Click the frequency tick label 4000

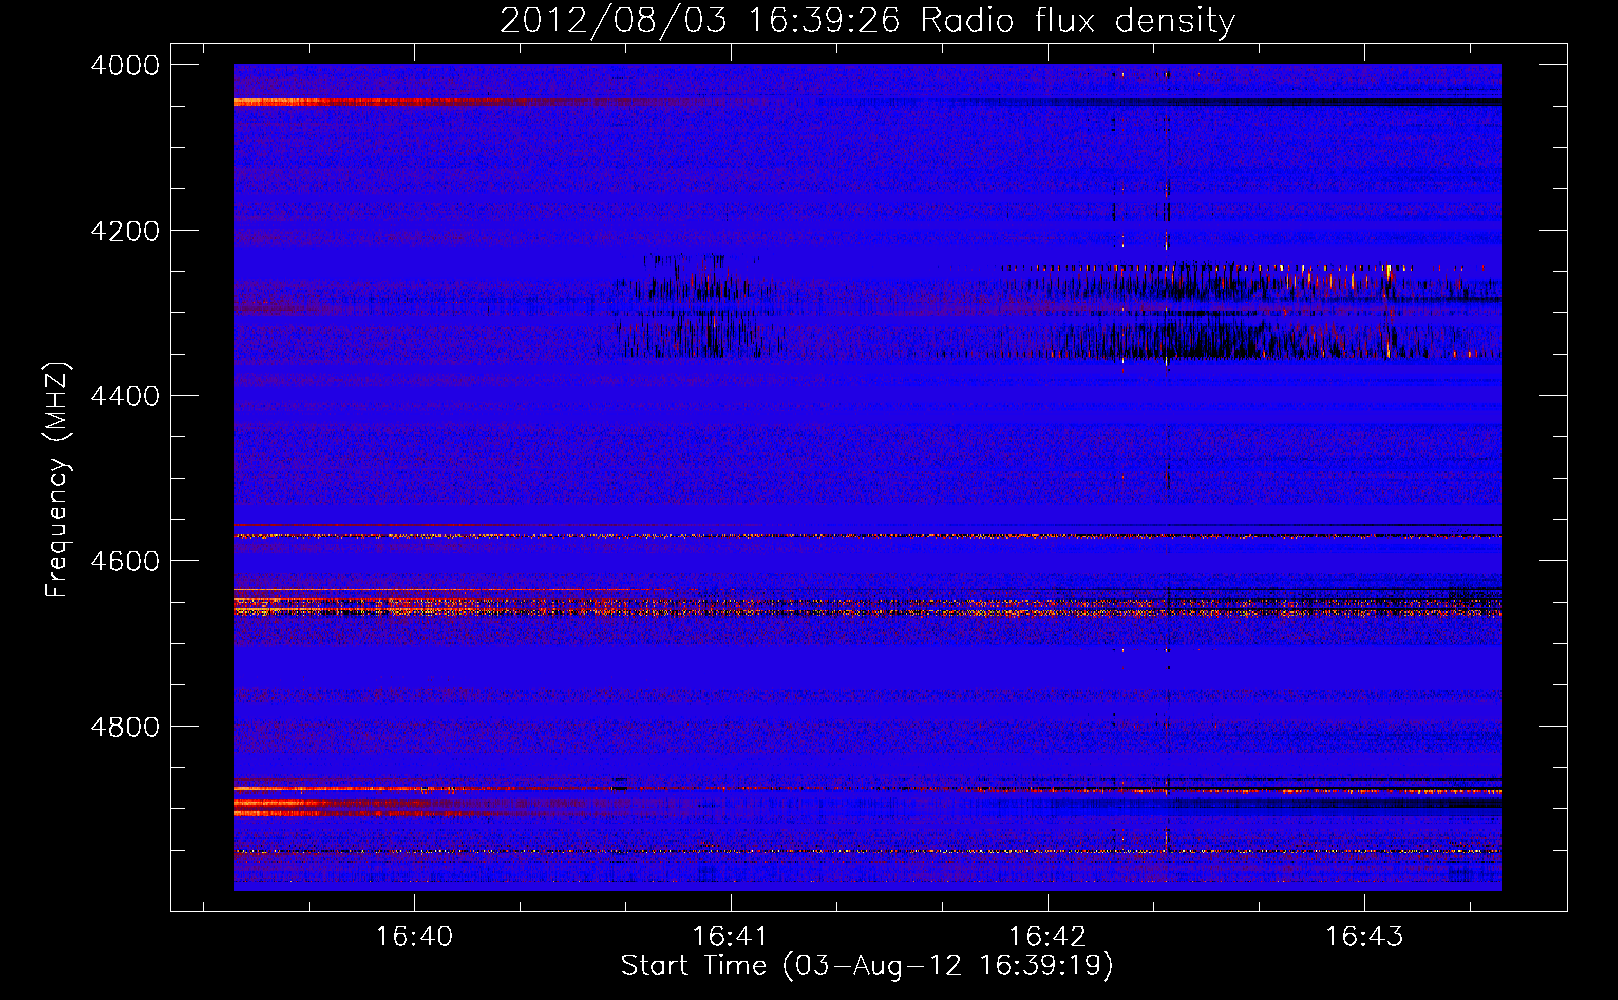point(125,65)
